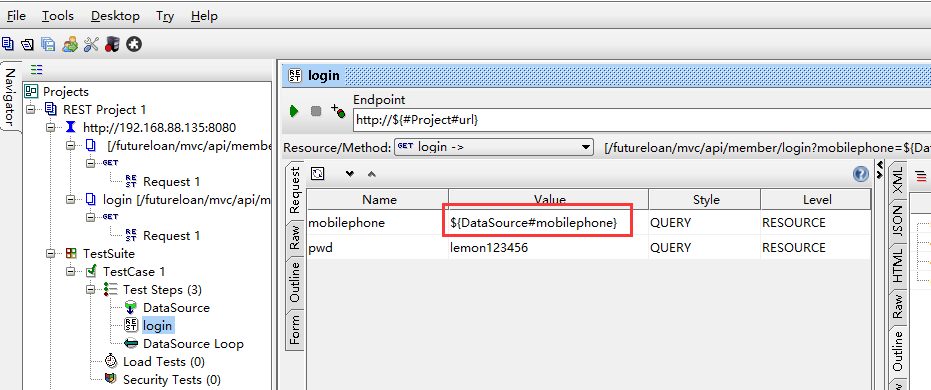Click the Import project toolbar icon
The width and height of the screenshot is (931, 390).
(x=27, y=44)
